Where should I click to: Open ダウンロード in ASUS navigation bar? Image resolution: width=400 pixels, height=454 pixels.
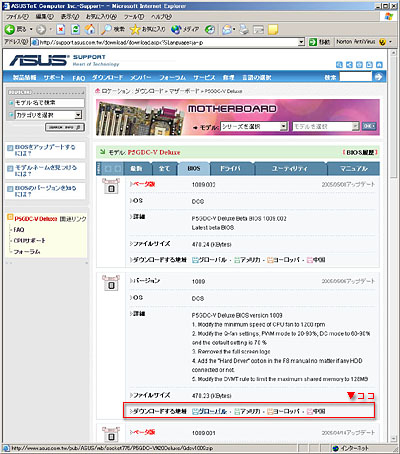coord(107,77)
